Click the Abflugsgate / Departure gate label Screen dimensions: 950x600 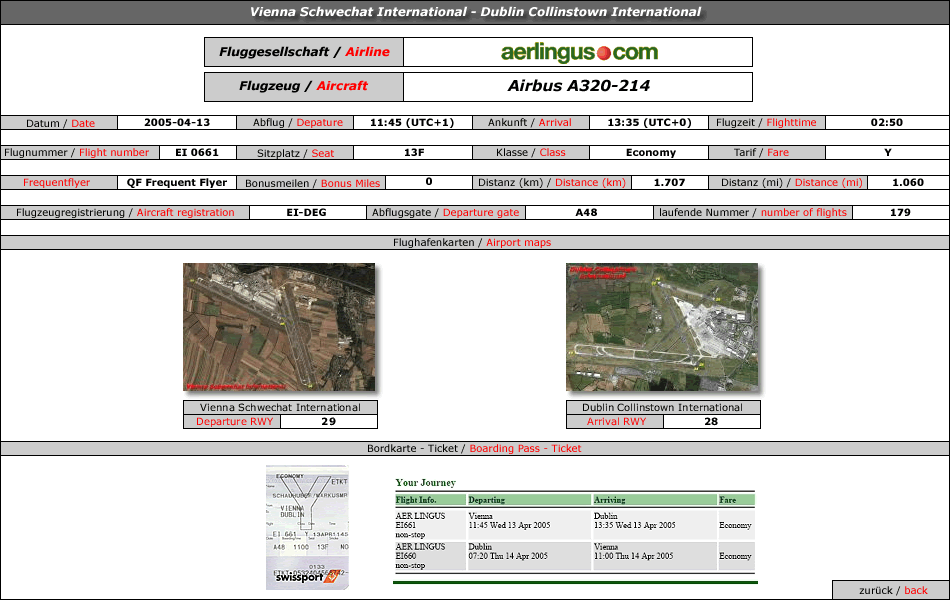click(445, 213)
